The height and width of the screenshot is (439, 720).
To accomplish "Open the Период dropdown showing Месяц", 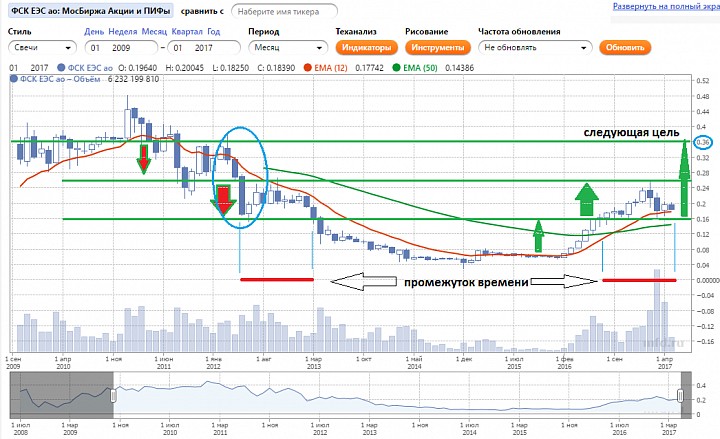I will (288, 47).
